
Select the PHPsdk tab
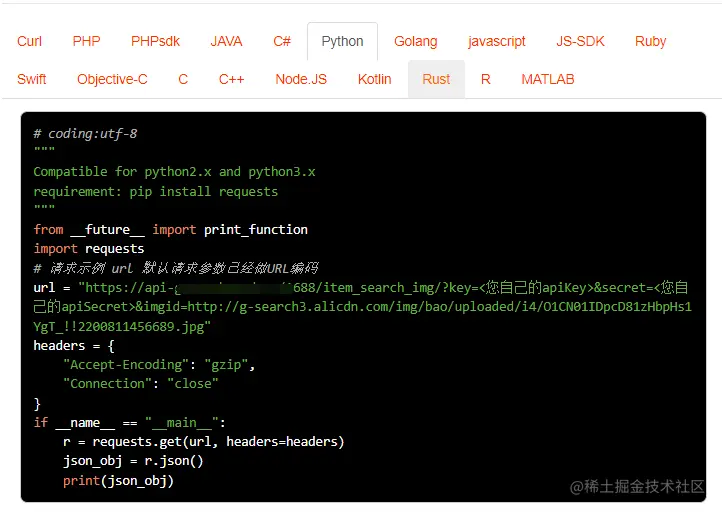(155, 41)
